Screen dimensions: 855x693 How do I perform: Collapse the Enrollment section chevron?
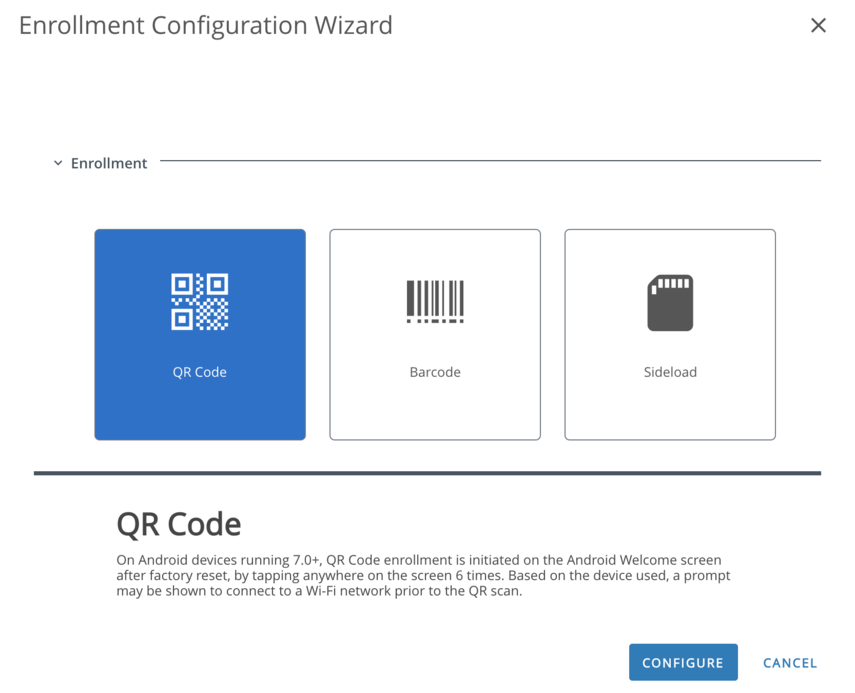coord(58,163)
